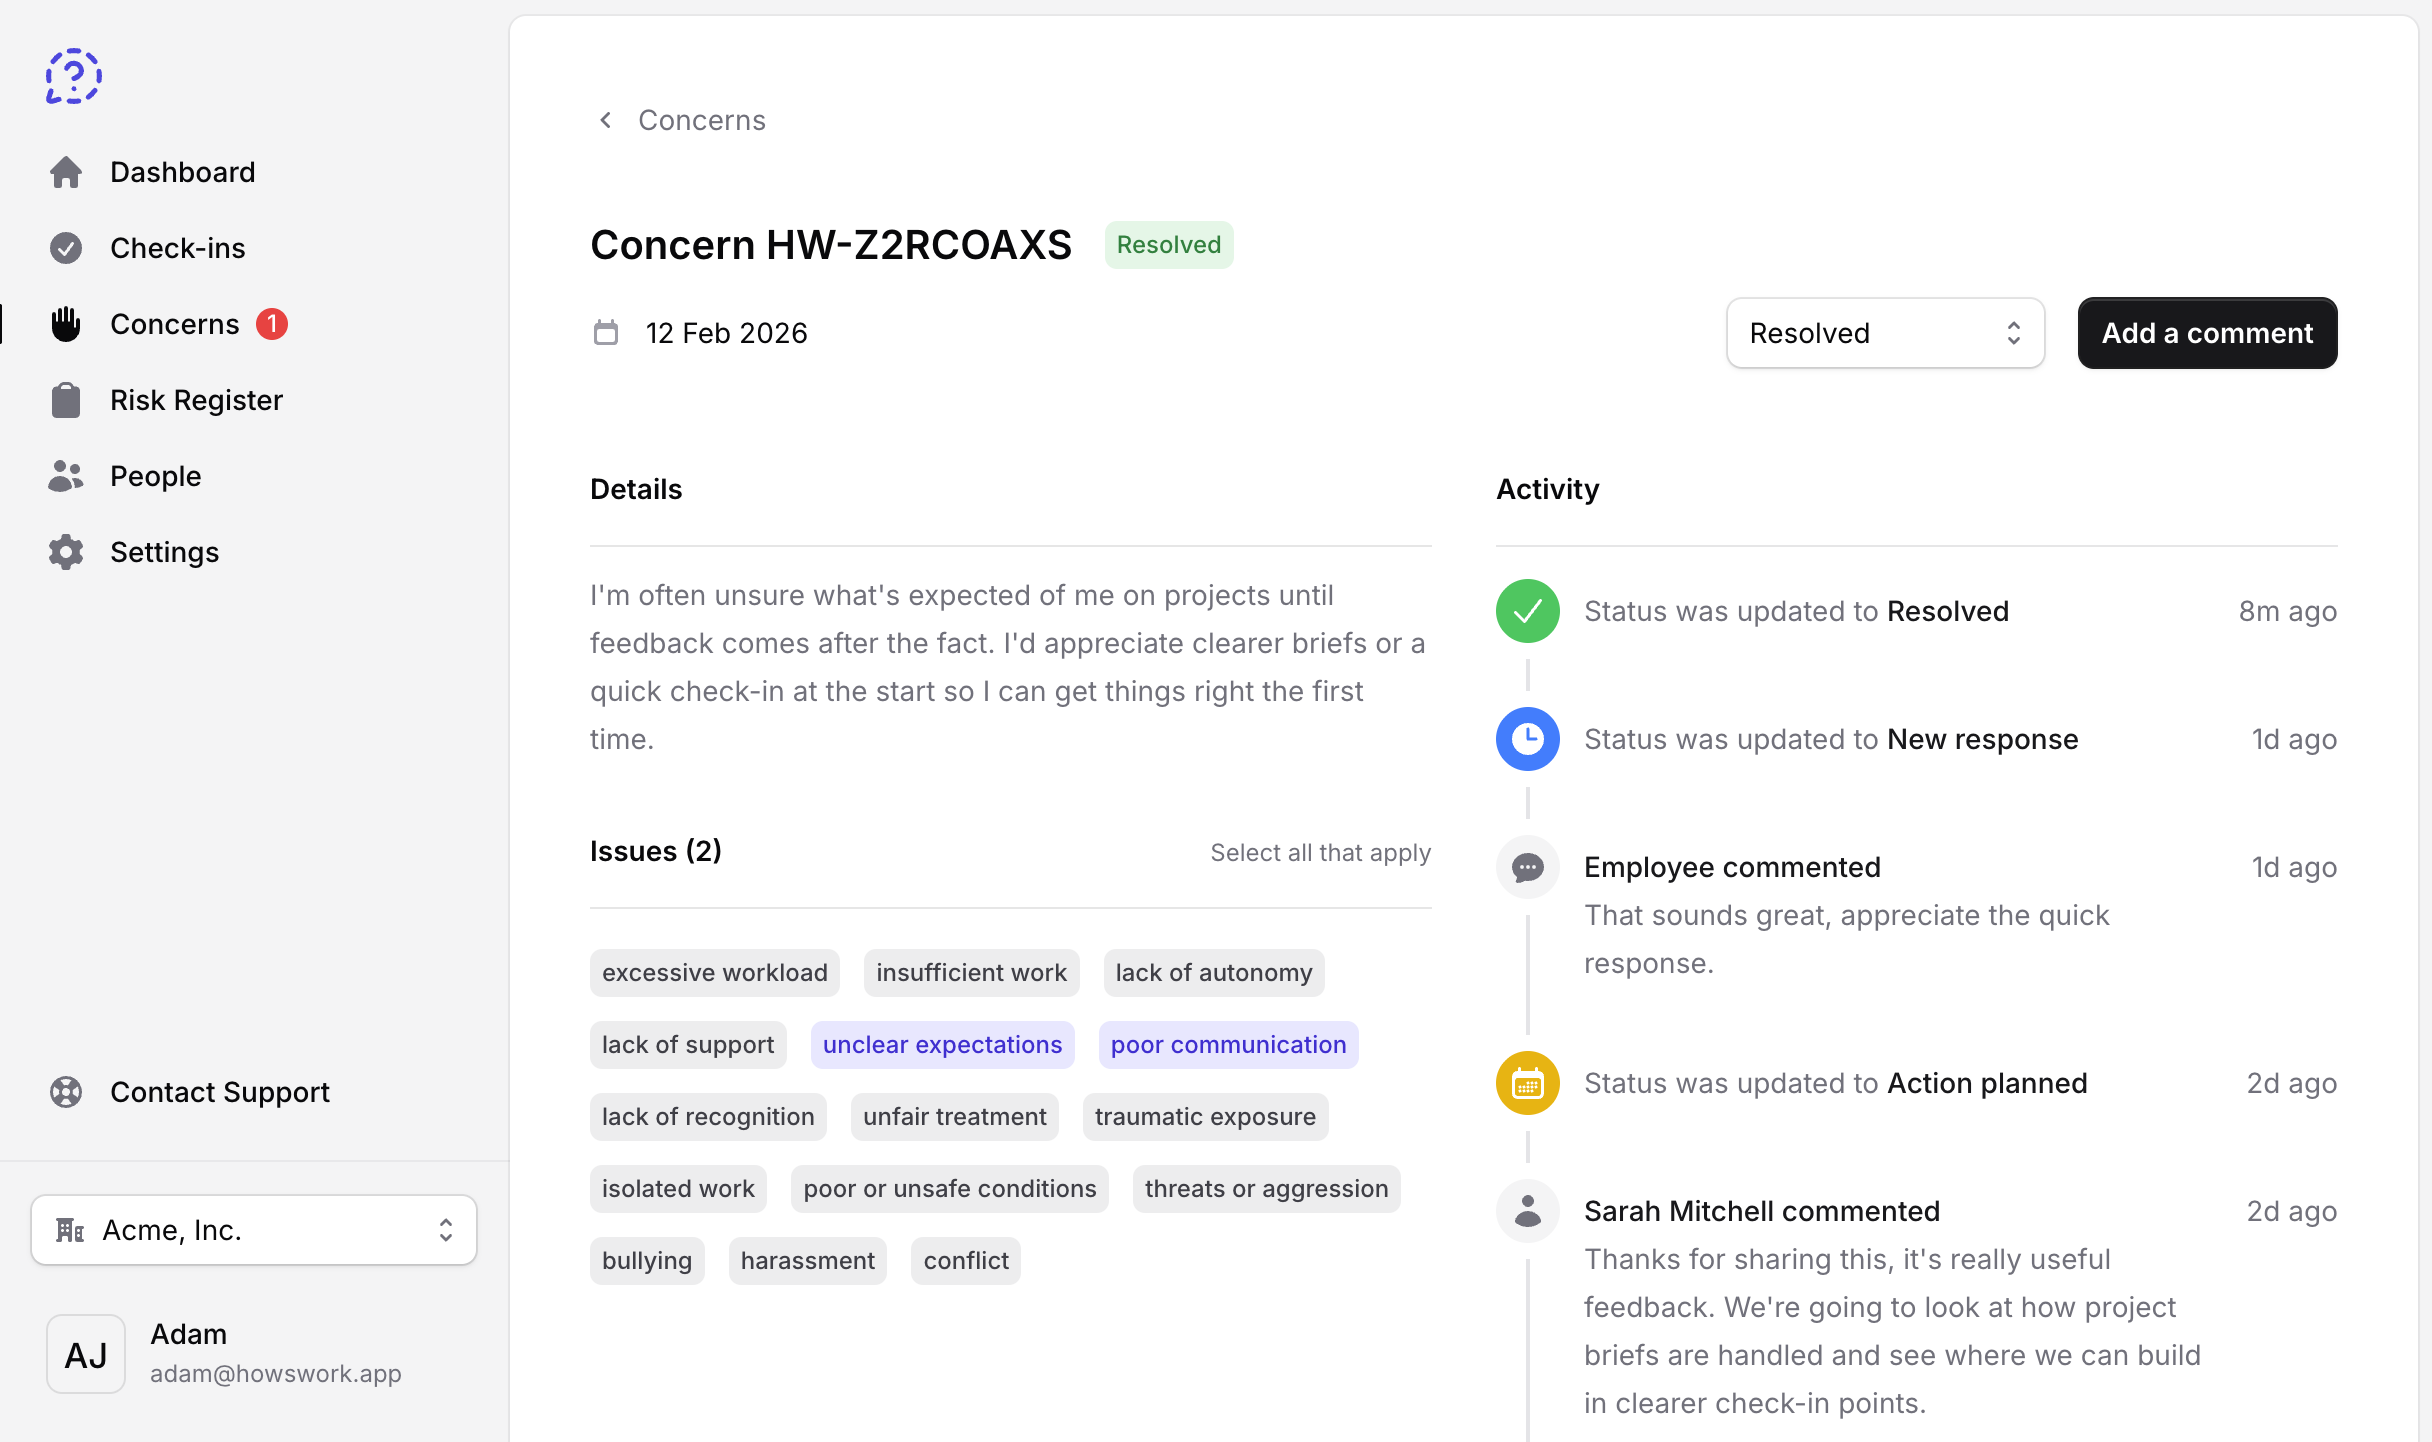Click the Add a comment button

coord(2207,332)
